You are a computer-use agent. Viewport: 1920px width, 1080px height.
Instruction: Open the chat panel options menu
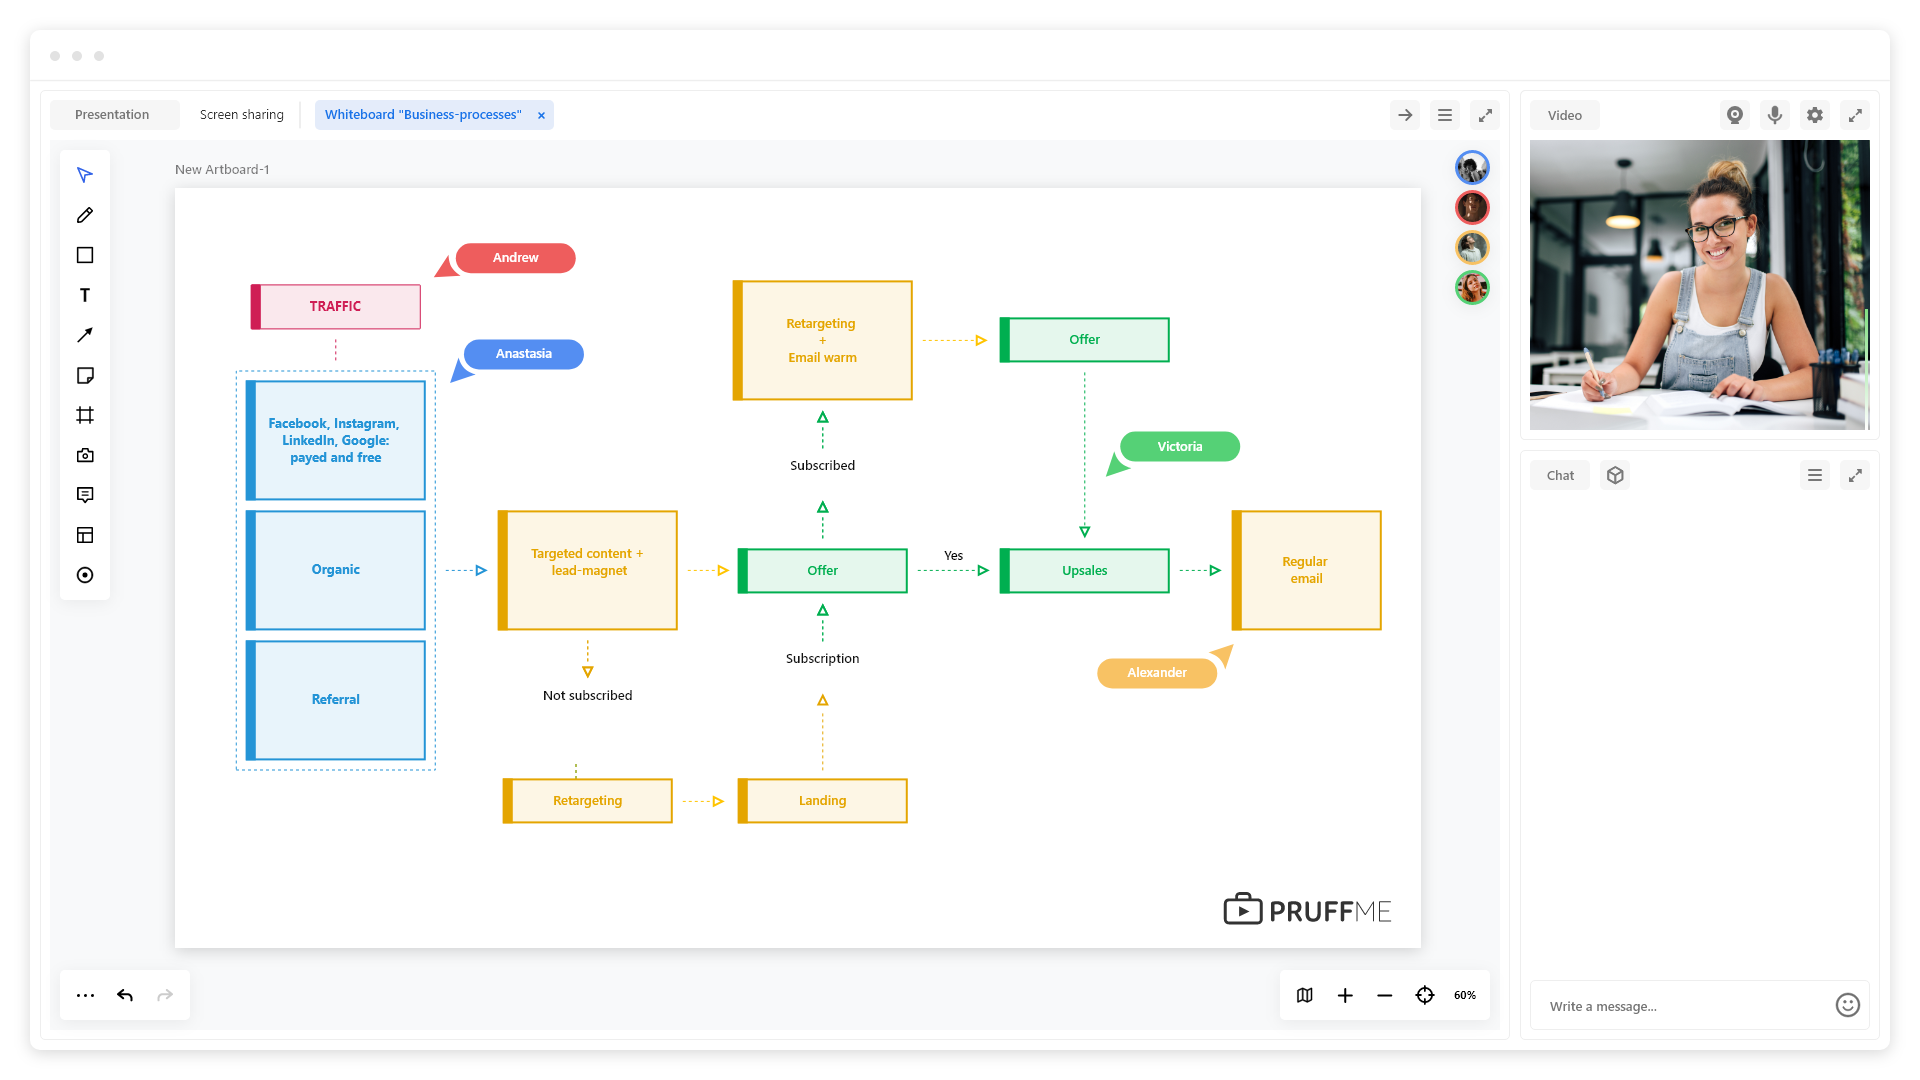(1815, 475)
